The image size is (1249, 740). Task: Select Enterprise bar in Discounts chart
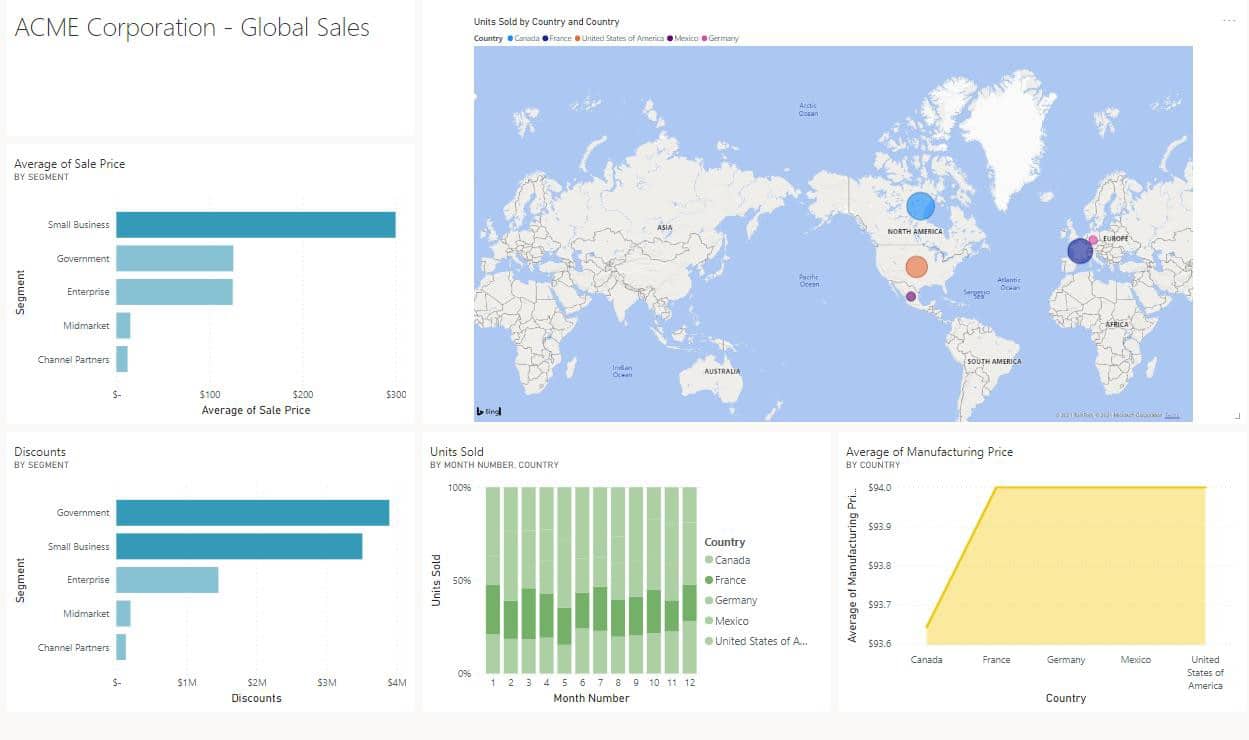click(x=167, y=580)
